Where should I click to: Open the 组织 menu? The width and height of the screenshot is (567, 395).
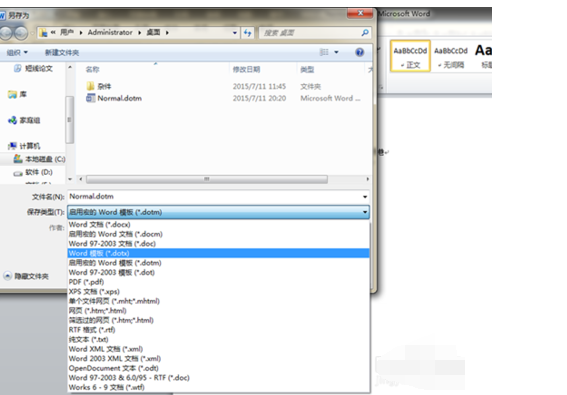(17, 53)
